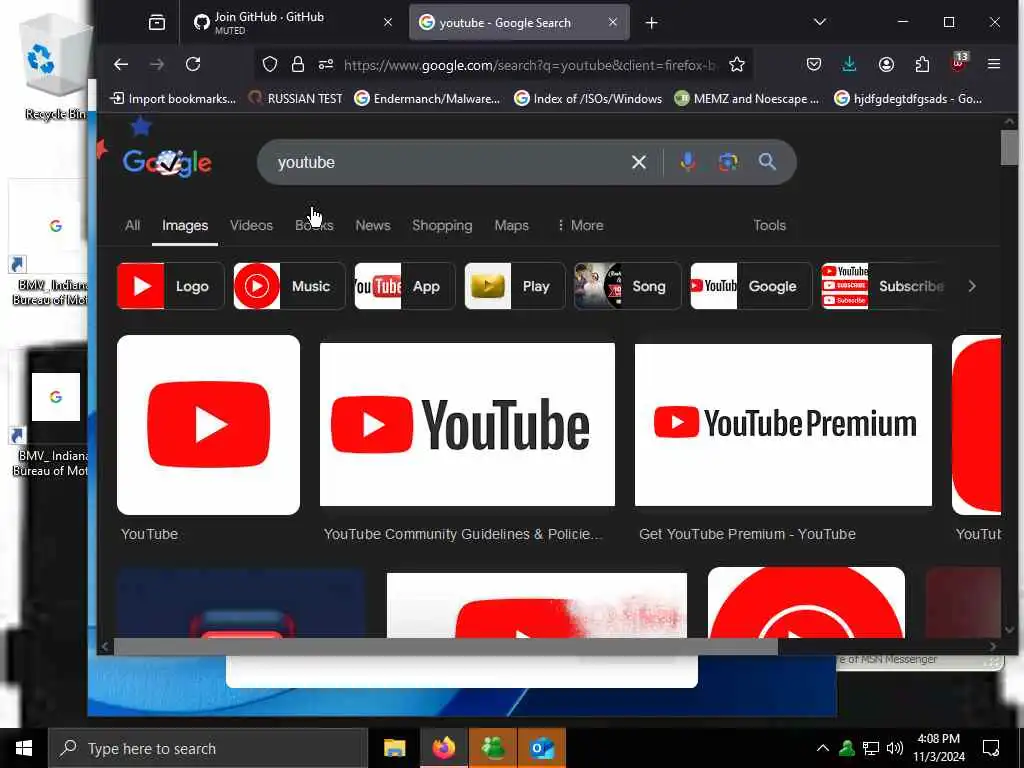Open the notification center

(991, 748)
